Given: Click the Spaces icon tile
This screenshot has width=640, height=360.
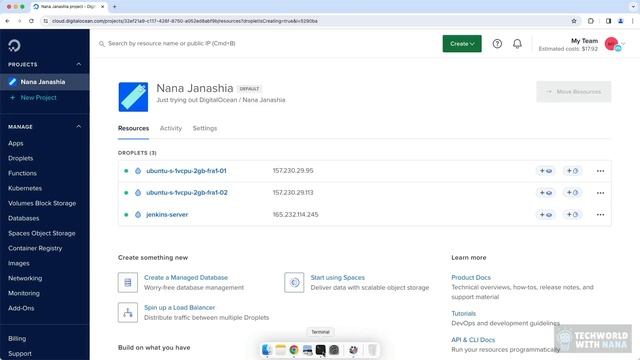Looking at the screenshot, I should tap(294, 282).
